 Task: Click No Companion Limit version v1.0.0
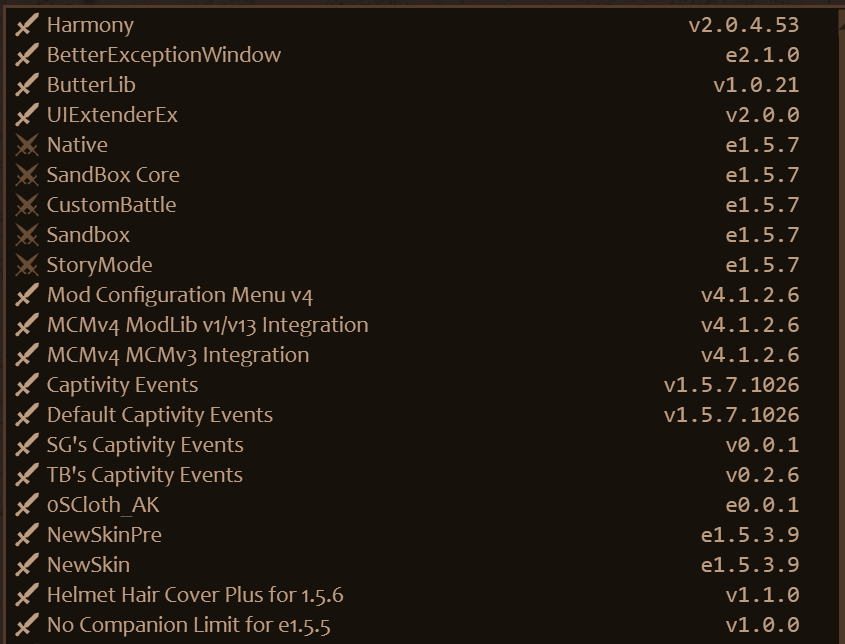763,625
